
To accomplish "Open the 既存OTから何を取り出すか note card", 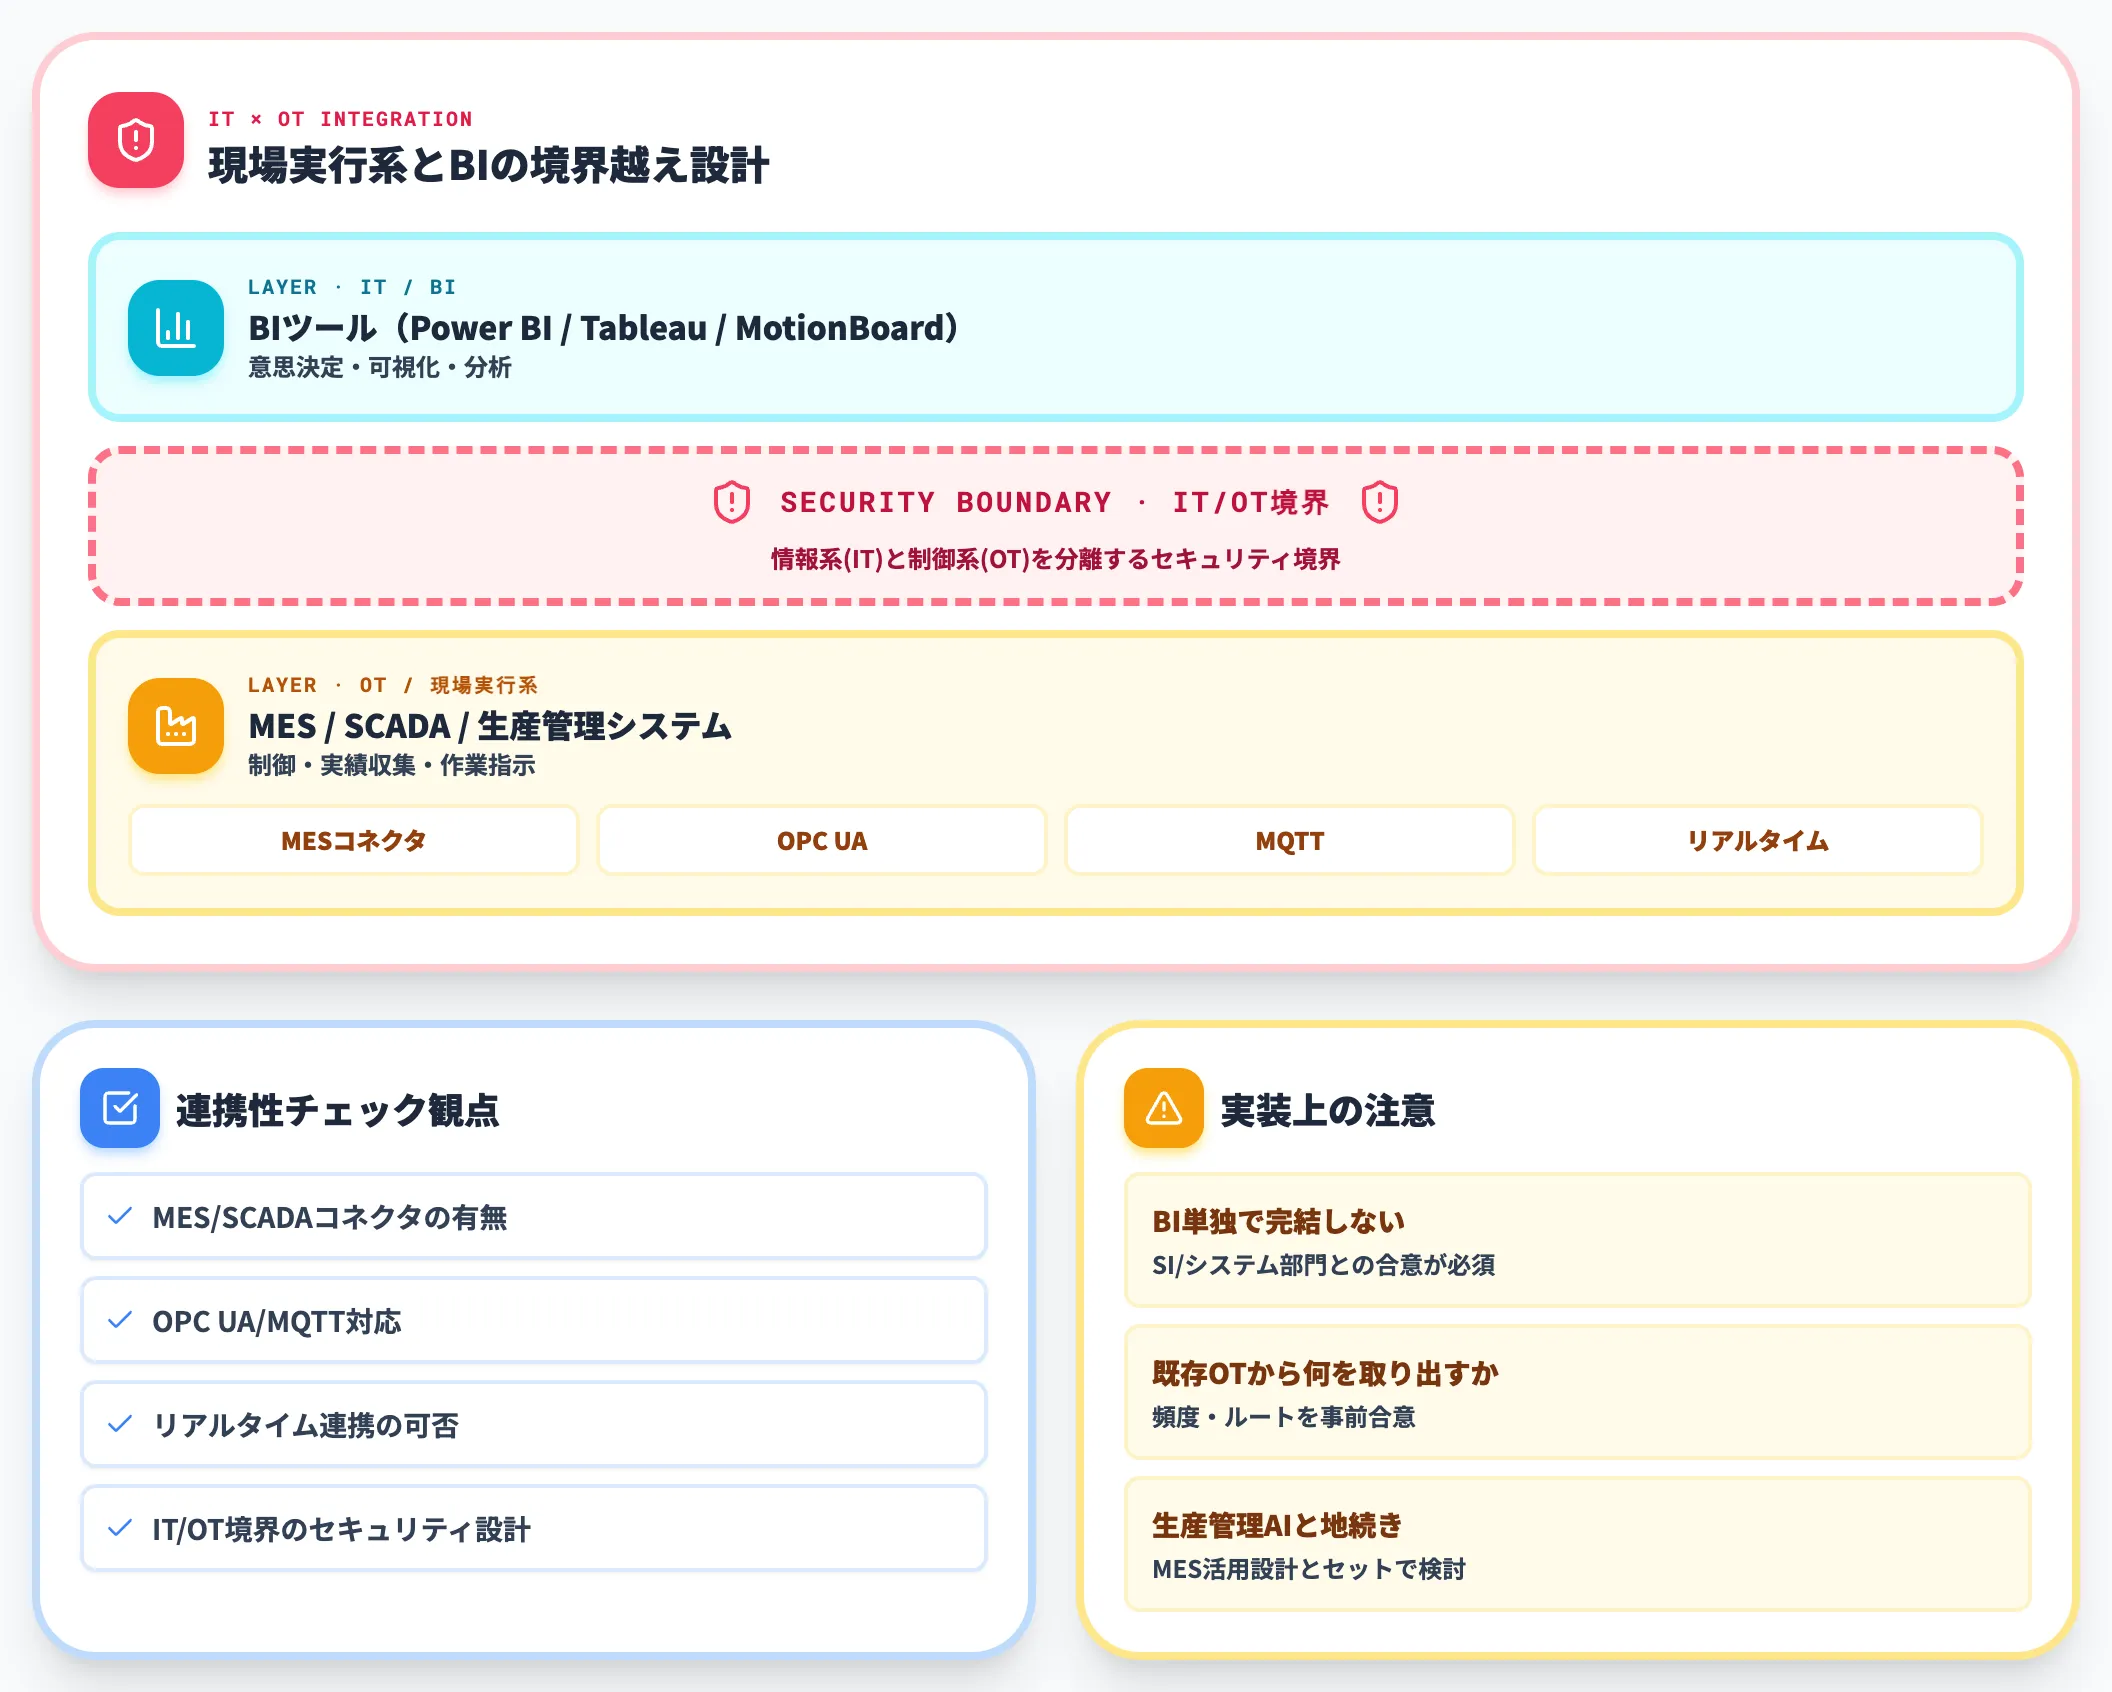I will 1578,1392.
